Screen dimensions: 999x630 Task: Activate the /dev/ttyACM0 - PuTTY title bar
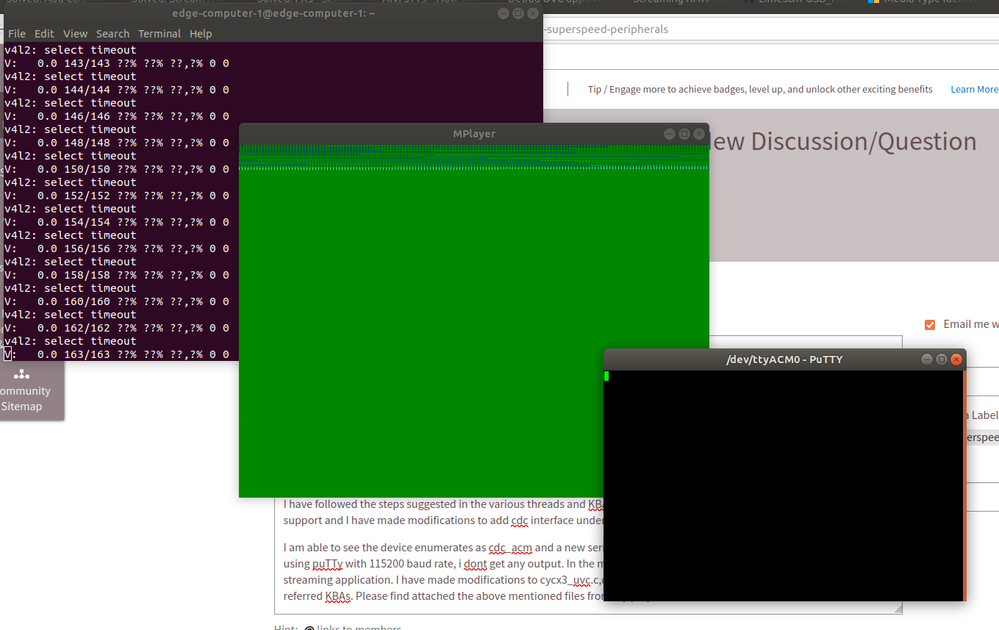784,359
